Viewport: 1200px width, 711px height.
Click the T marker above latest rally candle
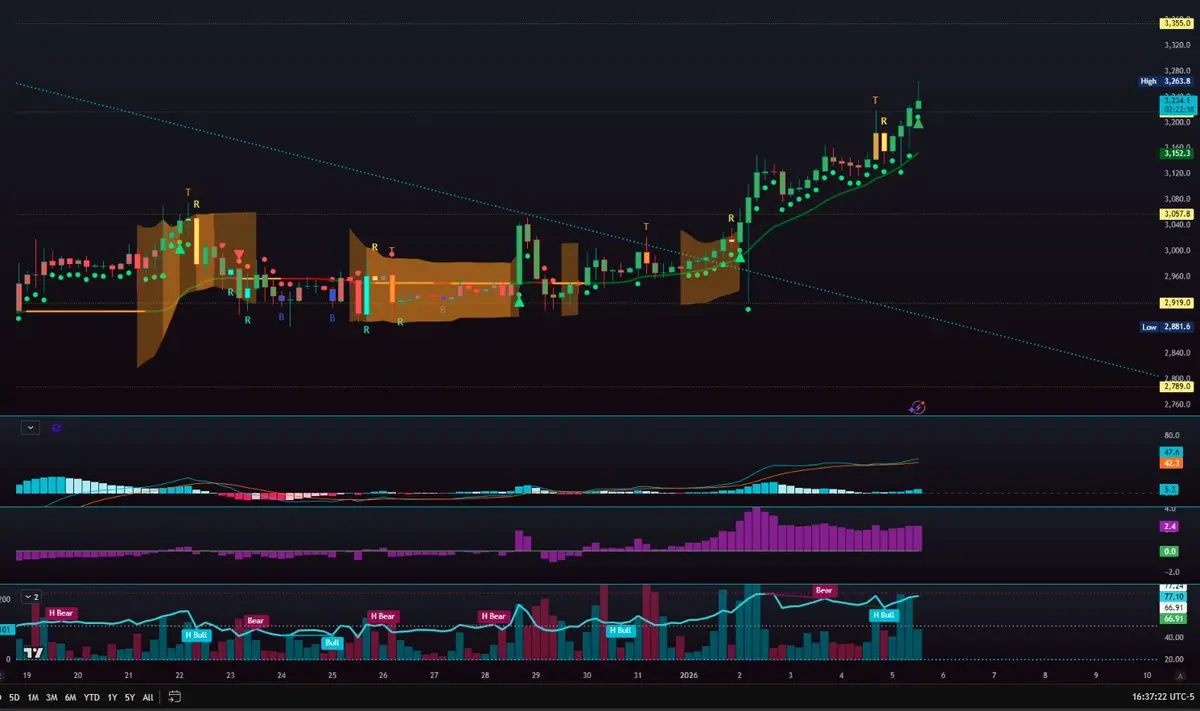(x=876, y=100)
